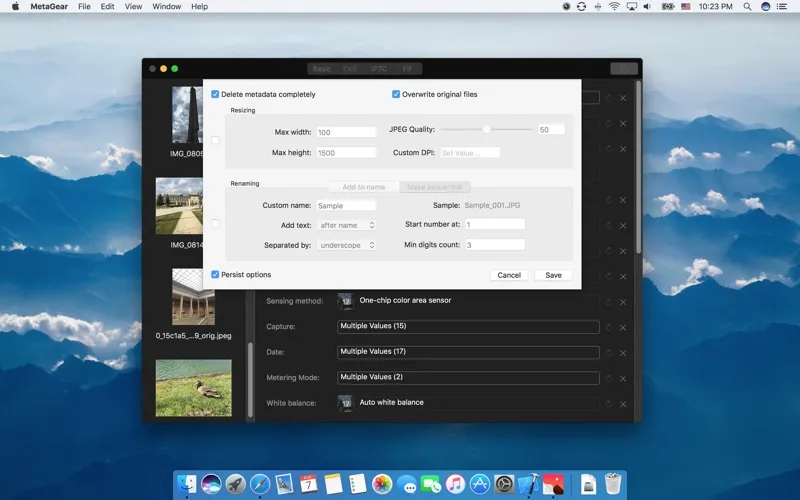Open the Photos app in the dock
The width and height of the screenshot is (800, 500).
(x=382, y=484)
